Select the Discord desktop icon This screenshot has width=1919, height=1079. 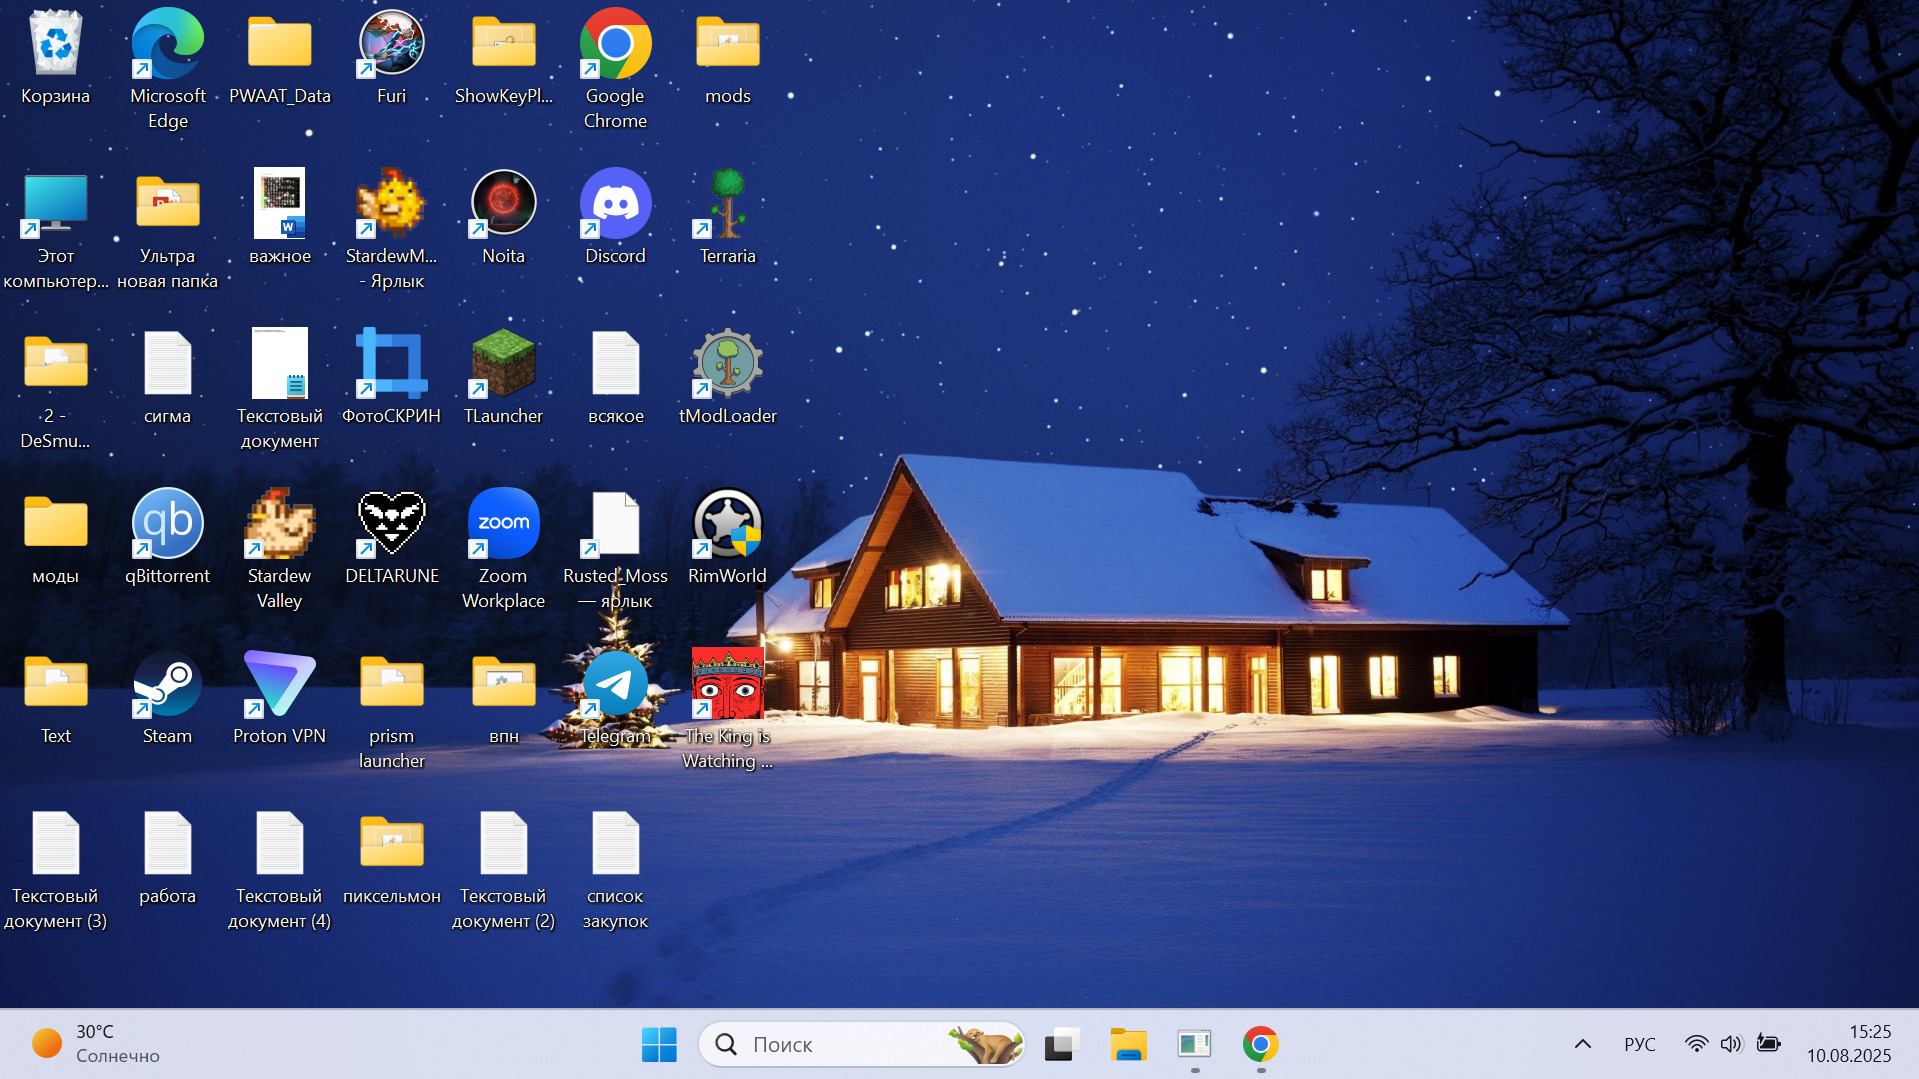coord(615,204)
